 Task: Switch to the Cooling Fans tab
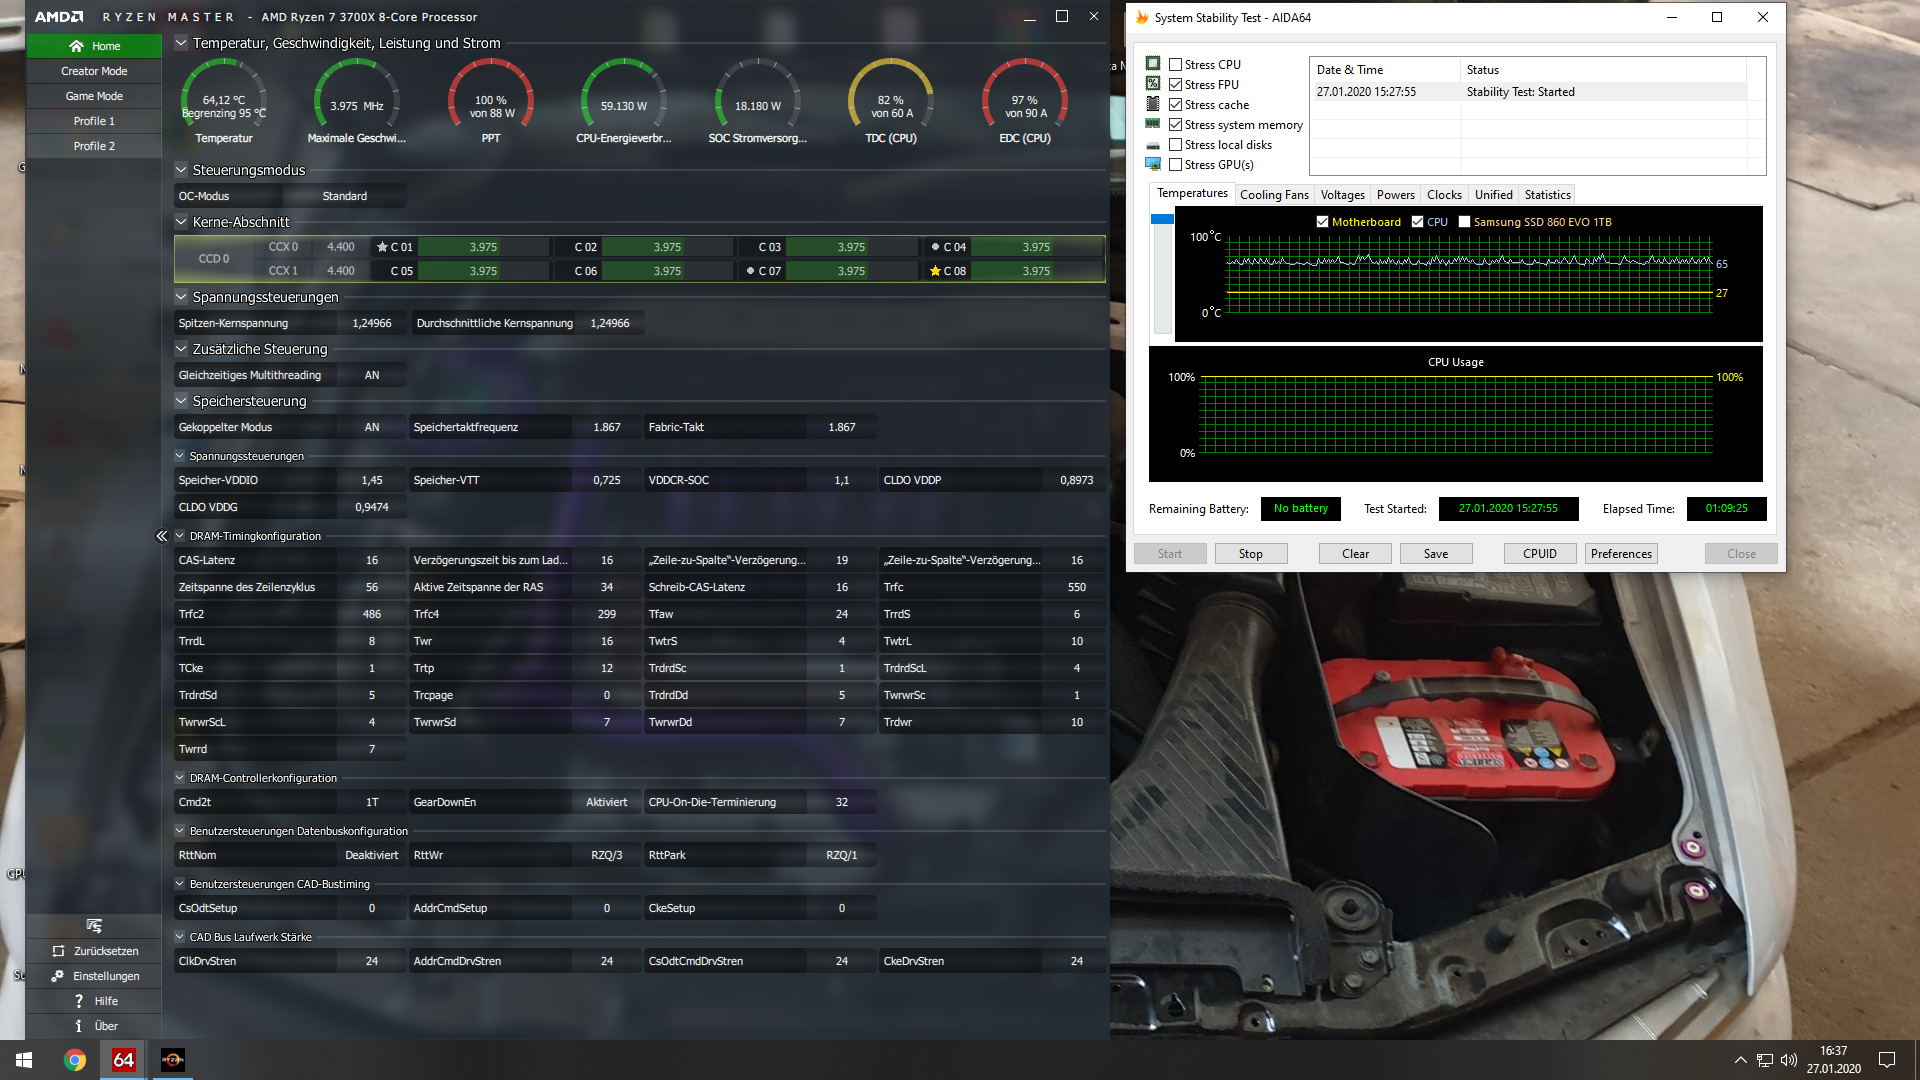click(x=1273, y=195)
